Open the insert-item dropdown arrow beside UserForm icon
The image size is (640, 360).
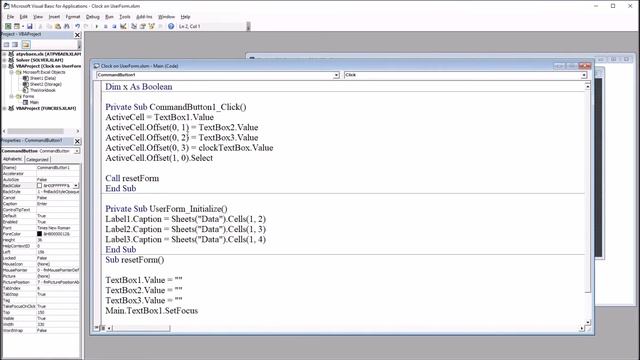(23, 26)
